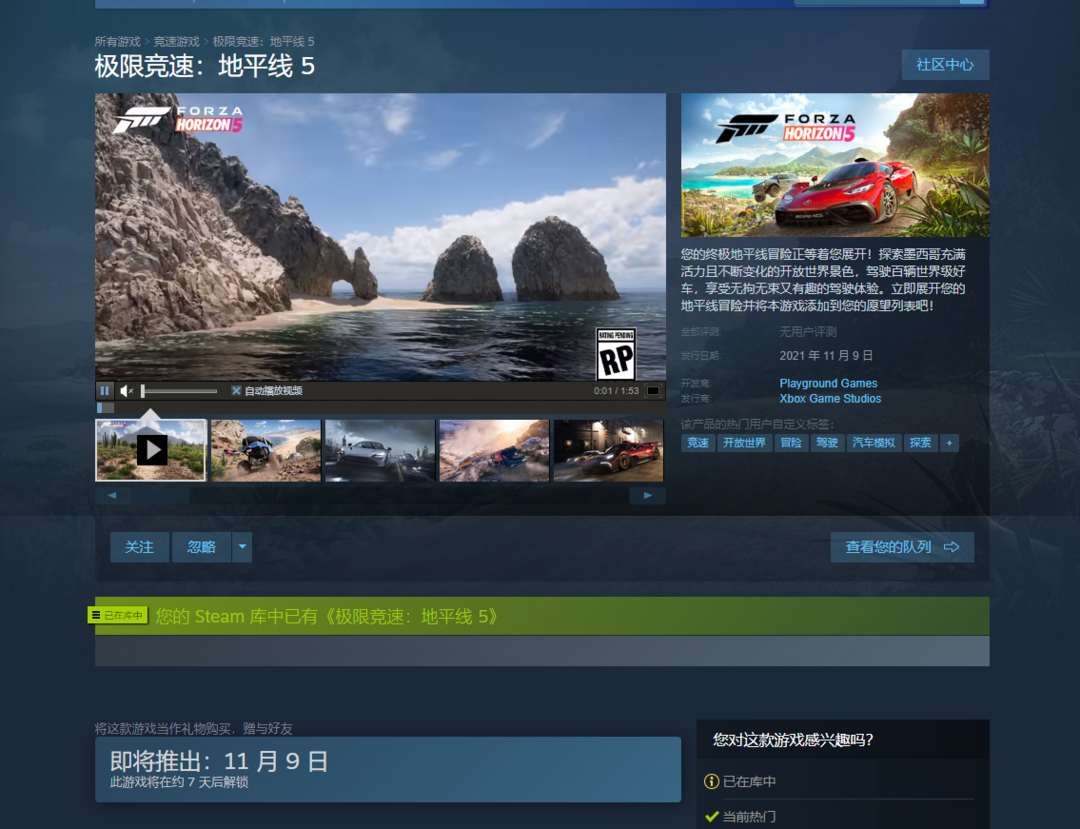This screenshot has width=1080, height=829.
Task: Open the off-road buggy beach screenshot thumbnail
Action: [266, 450]
